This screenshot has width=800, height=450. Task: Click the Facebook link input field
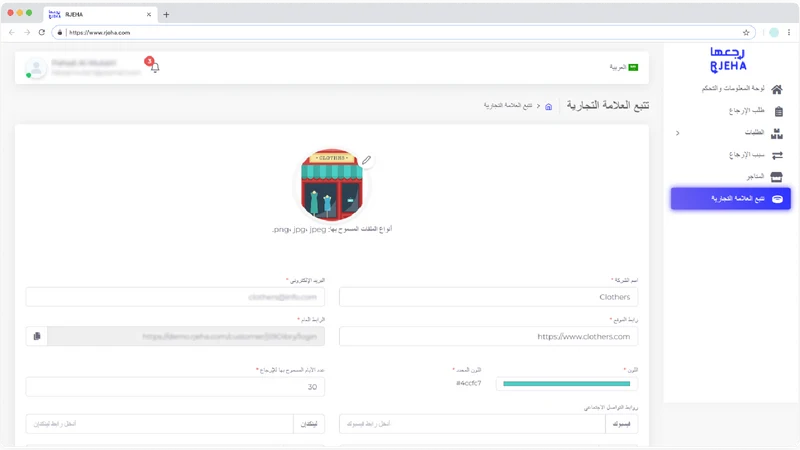click(x=472, y=424)
